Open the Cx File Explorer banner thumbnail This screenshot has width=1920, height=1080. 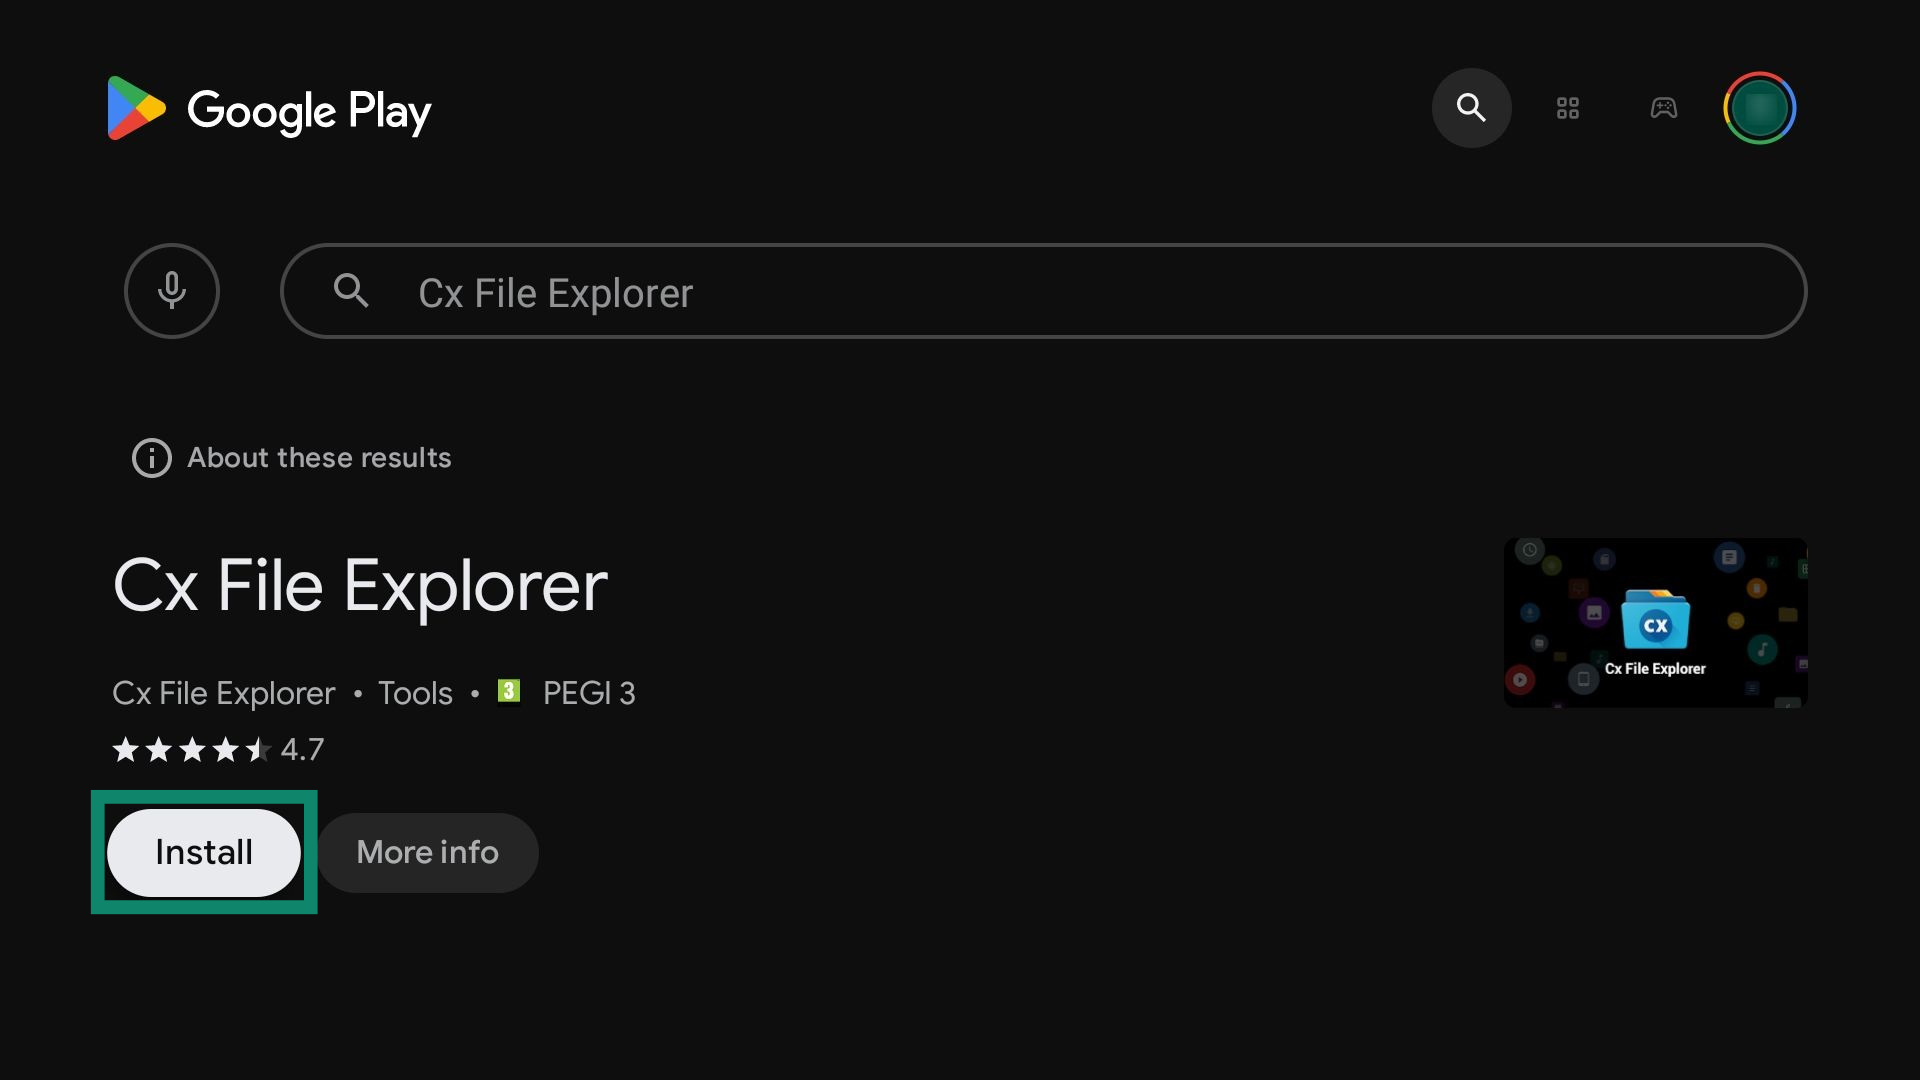[1655, 623]
